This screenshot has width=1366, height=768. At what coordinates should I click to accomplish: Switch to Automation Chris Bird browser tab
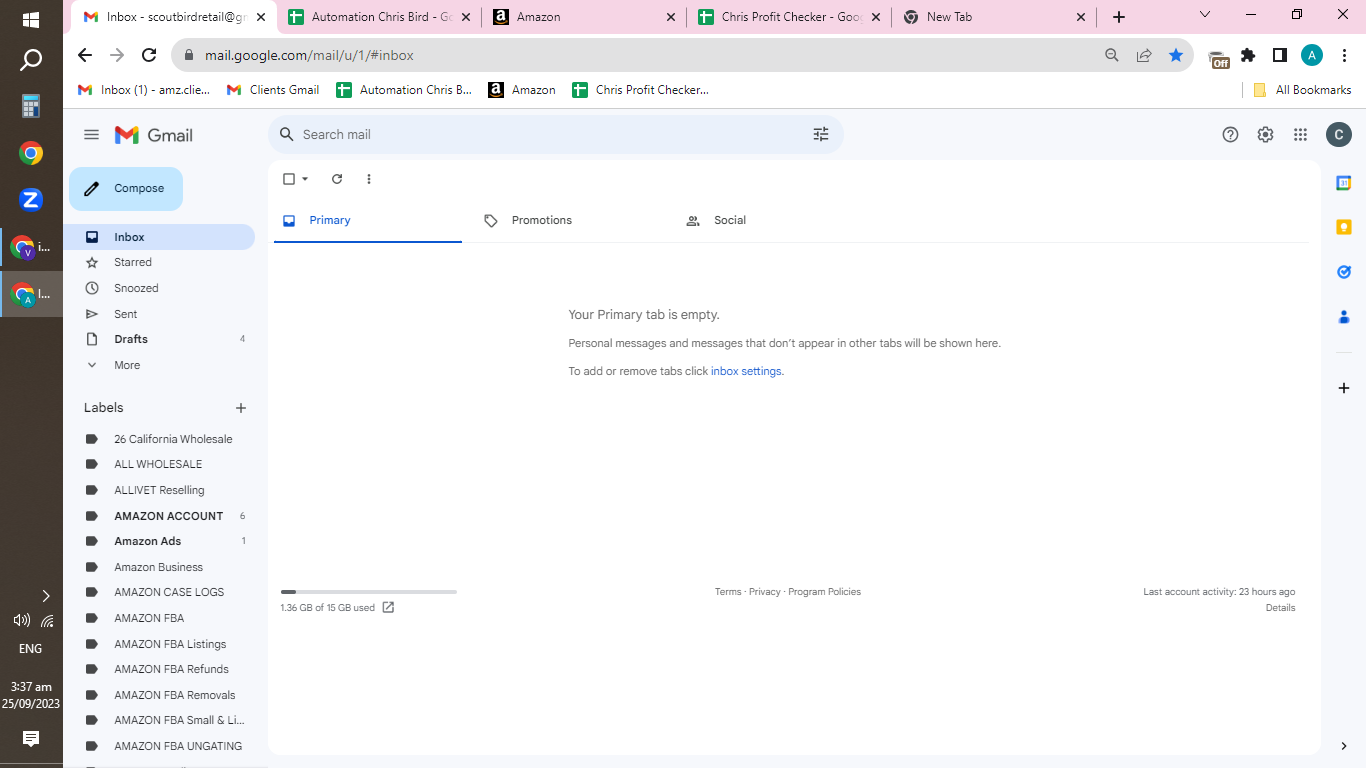point(378,17)
